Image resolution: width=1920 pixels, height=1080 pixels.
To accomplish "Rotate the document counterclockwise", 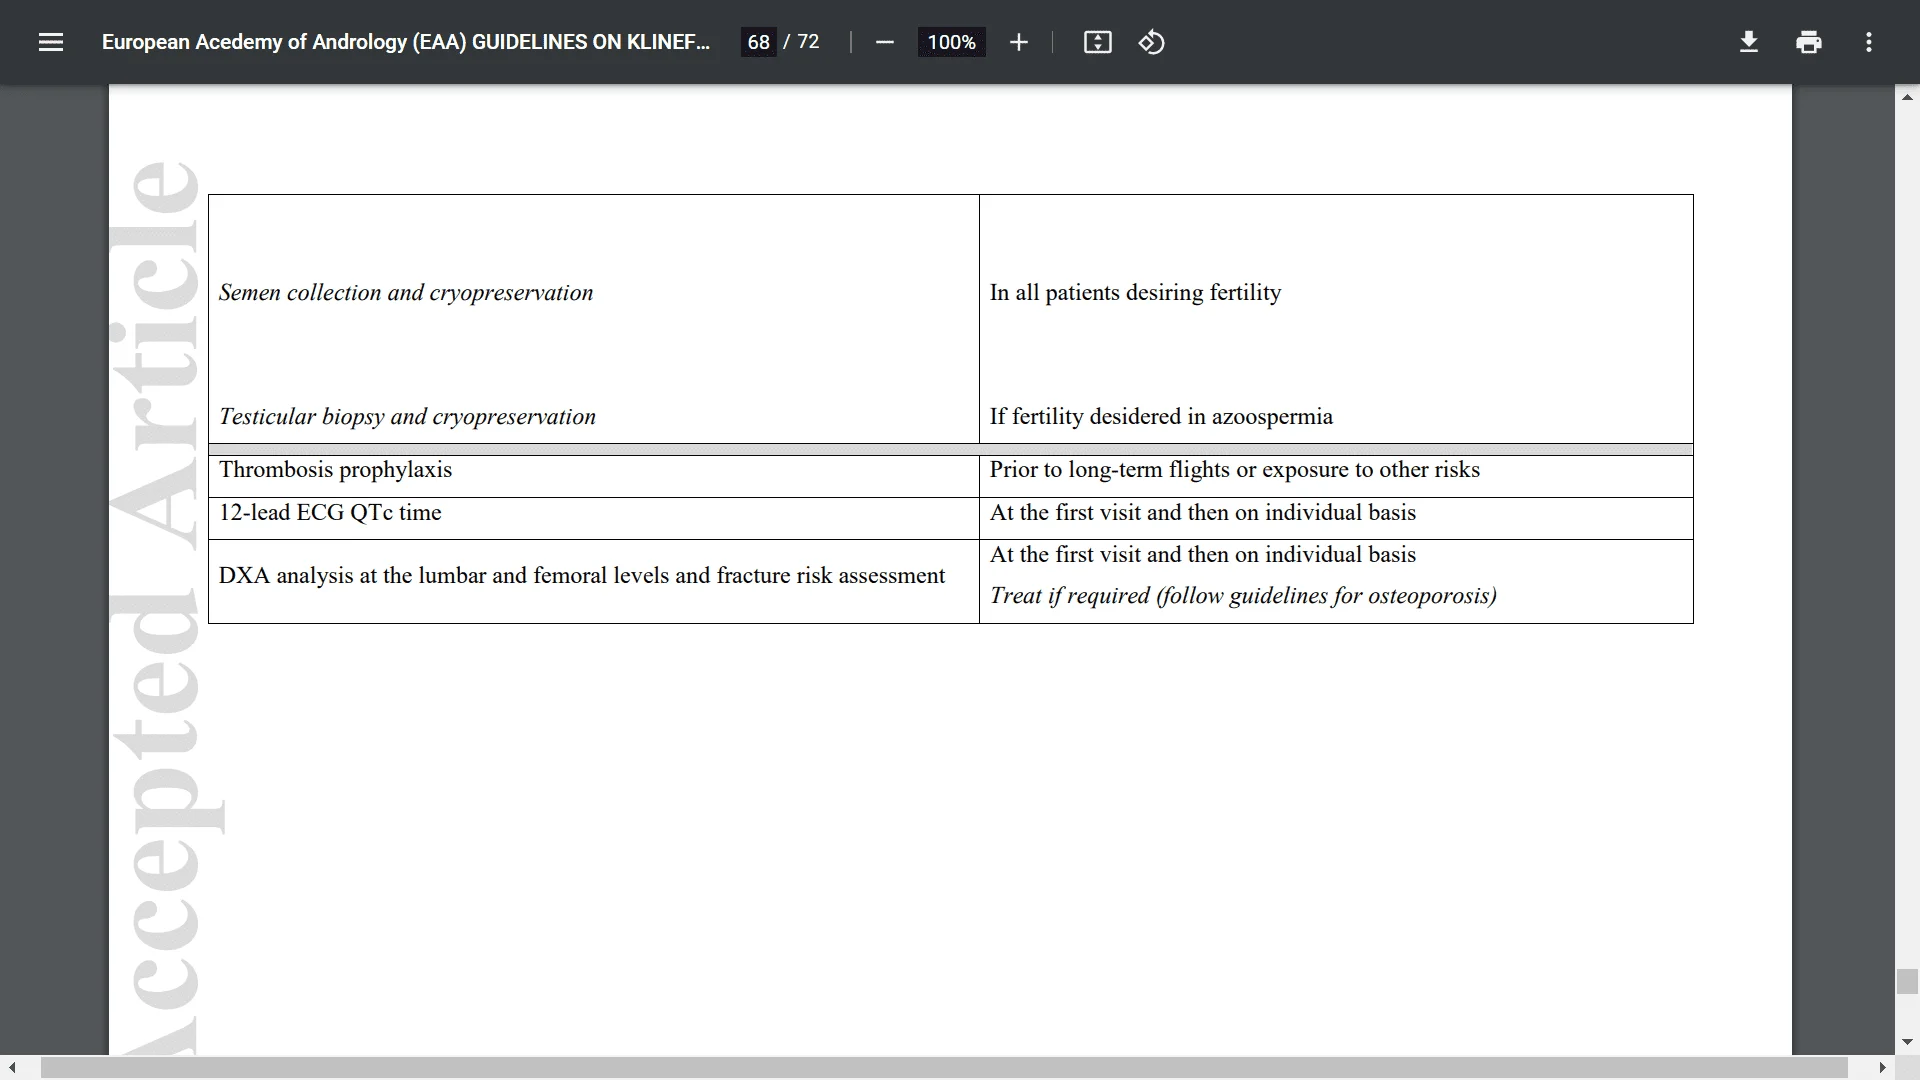I will [x=1151, y=42].
